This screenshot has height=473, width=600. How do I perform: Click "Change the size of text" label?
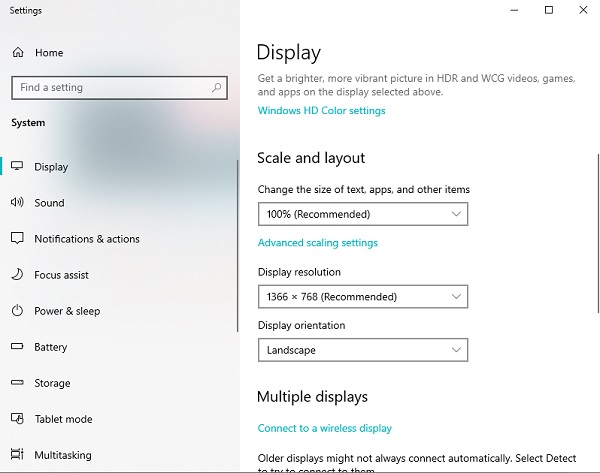(364, 189)
